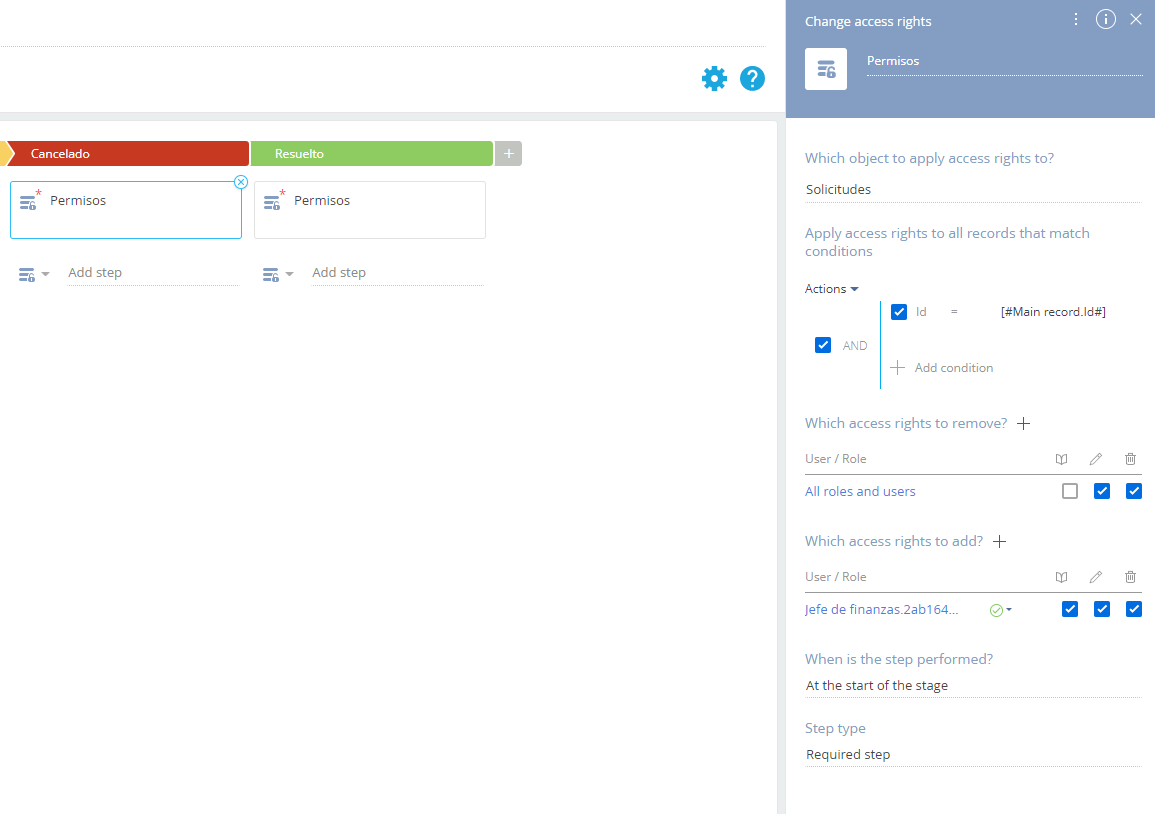Edit the [#Main record.Id#] value
Viewport: 1155px width, 814px height.
click(1053, 312)
